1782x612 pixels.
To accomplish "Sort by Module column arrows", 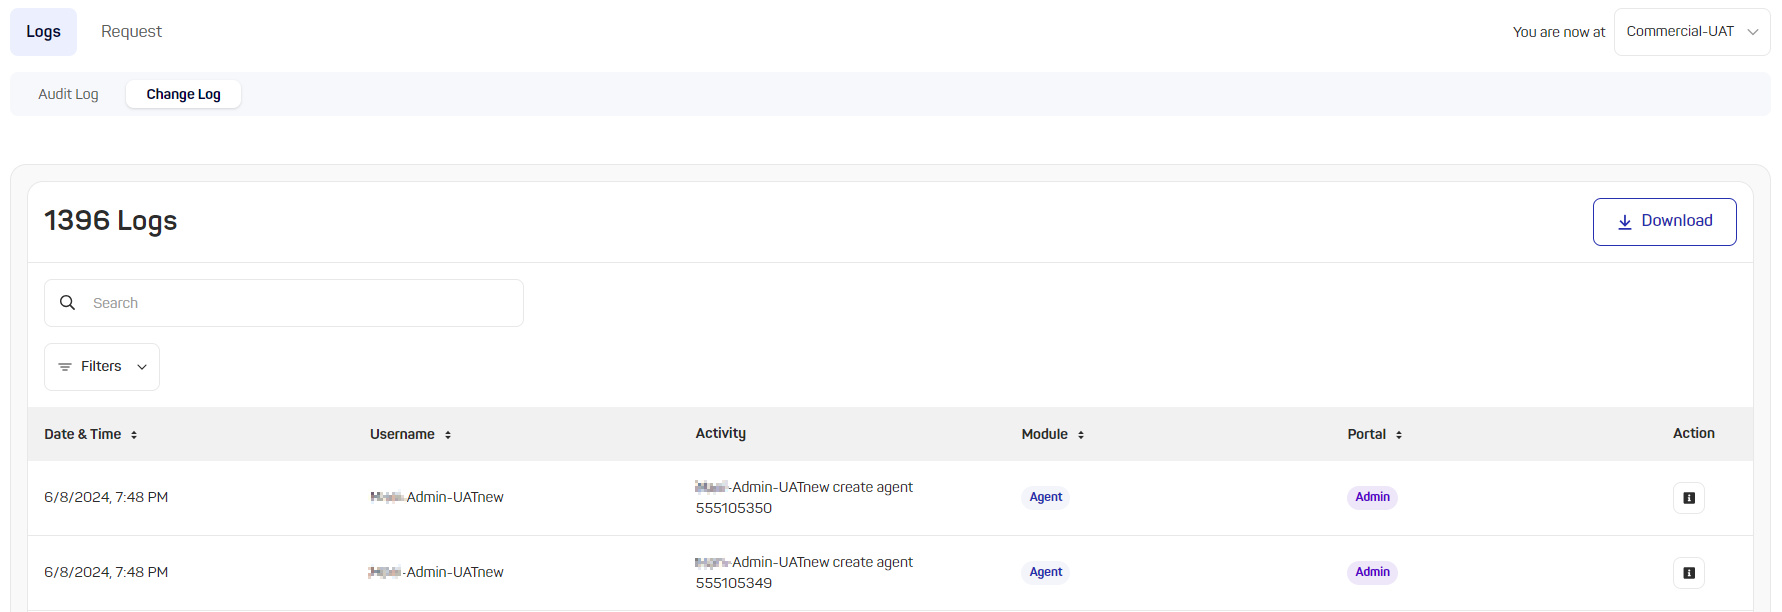I will pos(1081,435).
